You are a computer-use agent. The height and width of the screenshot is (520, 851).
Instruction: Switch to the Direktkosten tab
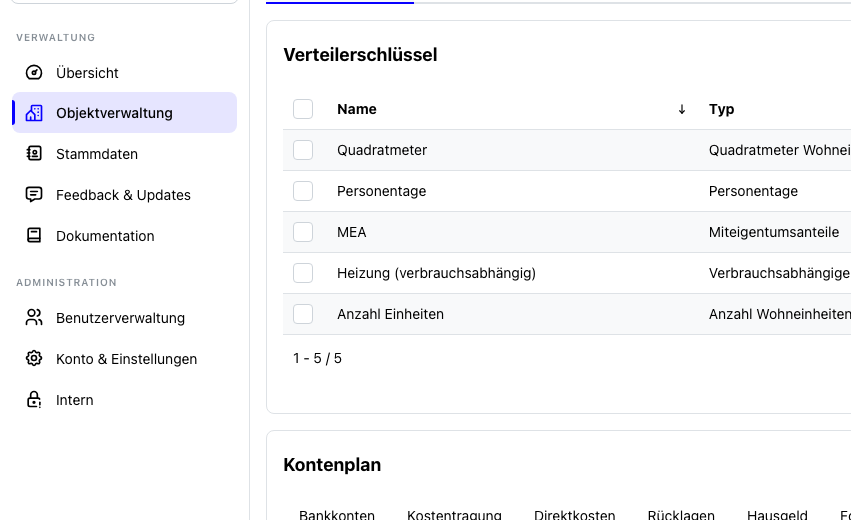575,514
